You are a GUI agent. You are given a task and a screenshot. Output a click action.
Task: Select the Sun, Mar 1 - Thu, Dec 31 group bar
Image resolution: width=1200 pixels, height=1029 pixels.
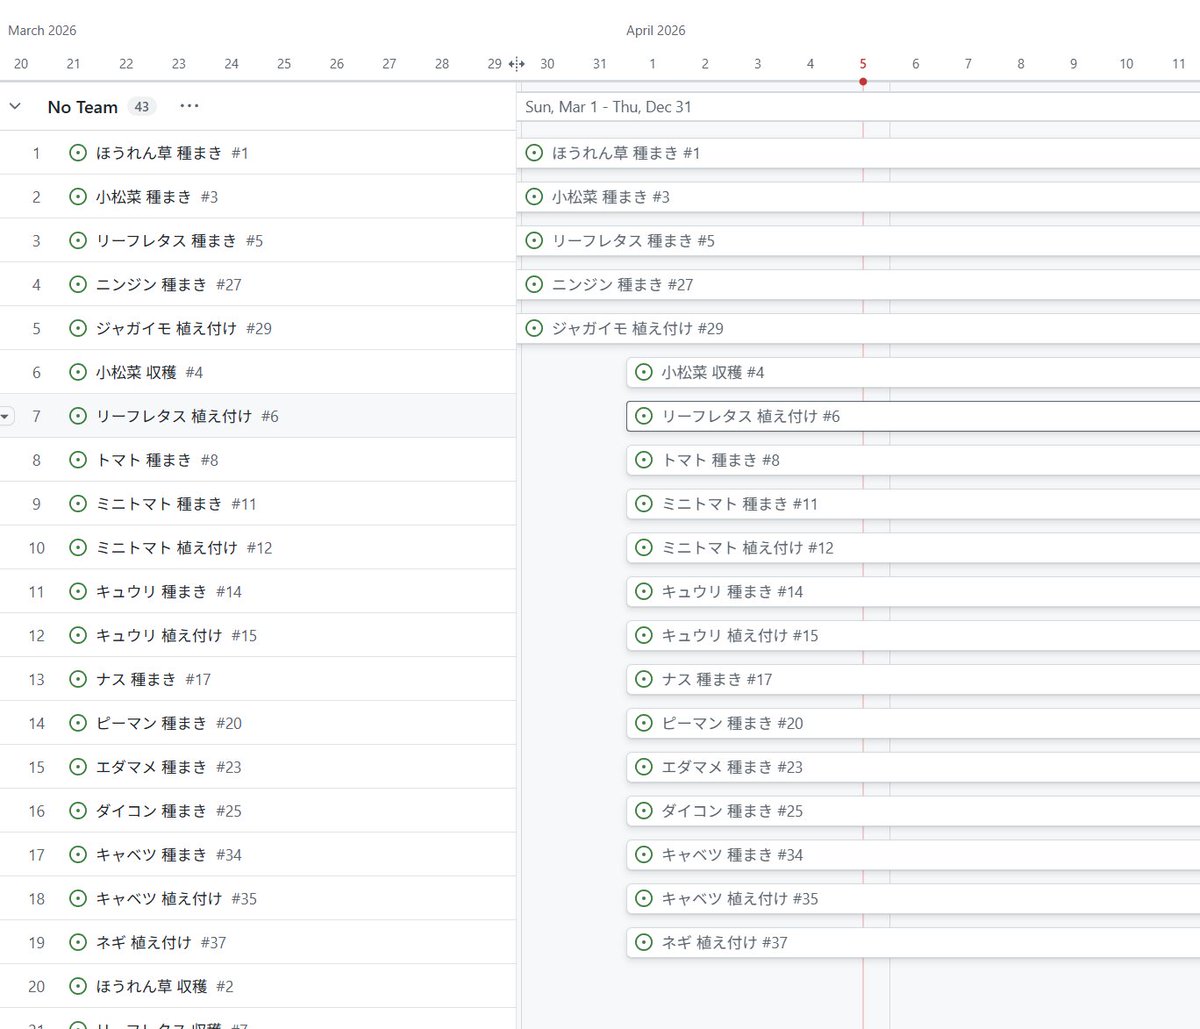(858, 107)
